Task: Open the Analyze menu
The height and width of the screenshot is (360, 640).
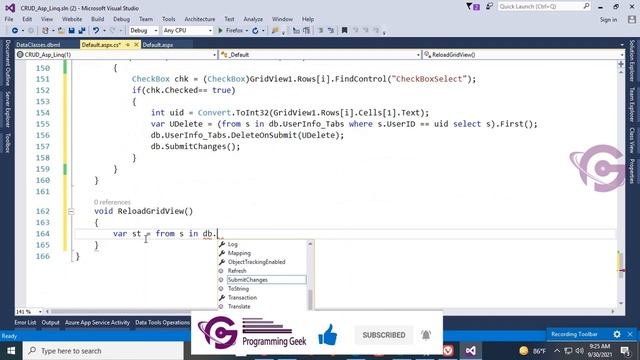Action: (x=253, y=19)
